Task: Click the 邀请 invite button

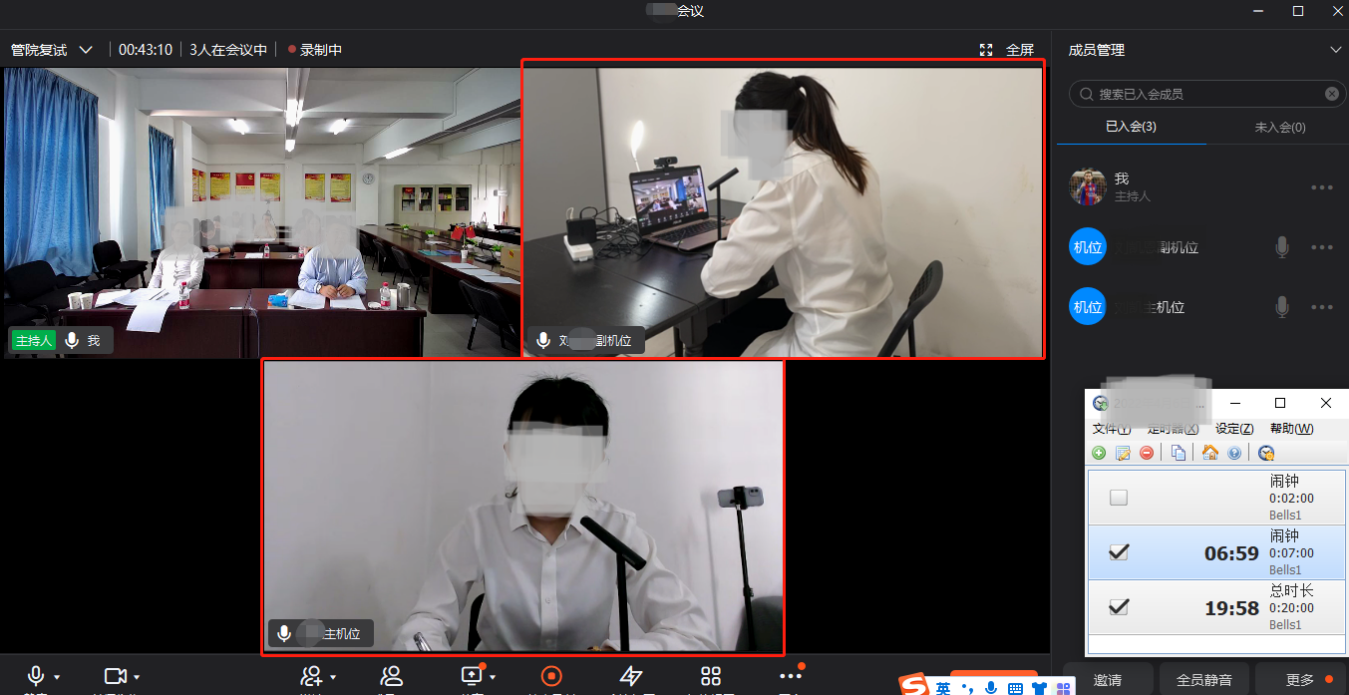Action: click(x=1107, y=680)
